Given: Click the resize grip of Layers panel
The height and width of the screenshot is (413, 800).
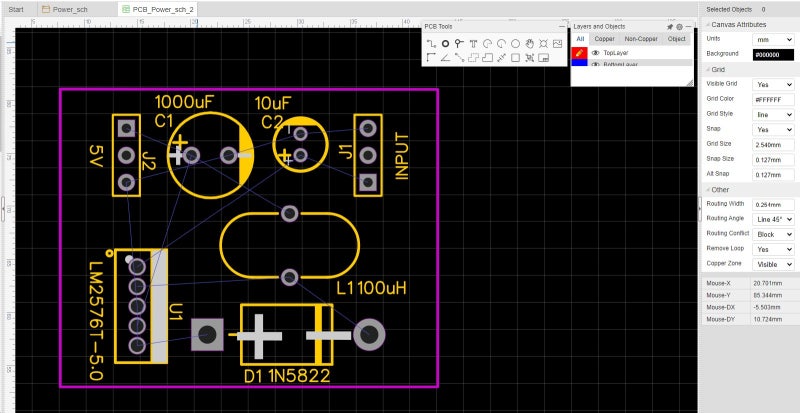Looking at the screenshot, I should (x=689, y=82).
